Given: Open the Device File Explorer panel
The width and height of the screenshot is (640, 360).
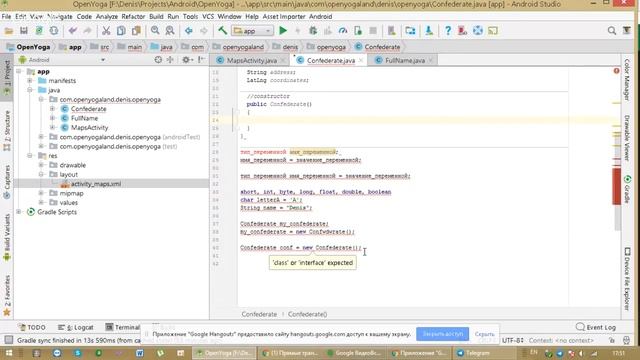Looking at the screenshot, I should click(627, 279).
